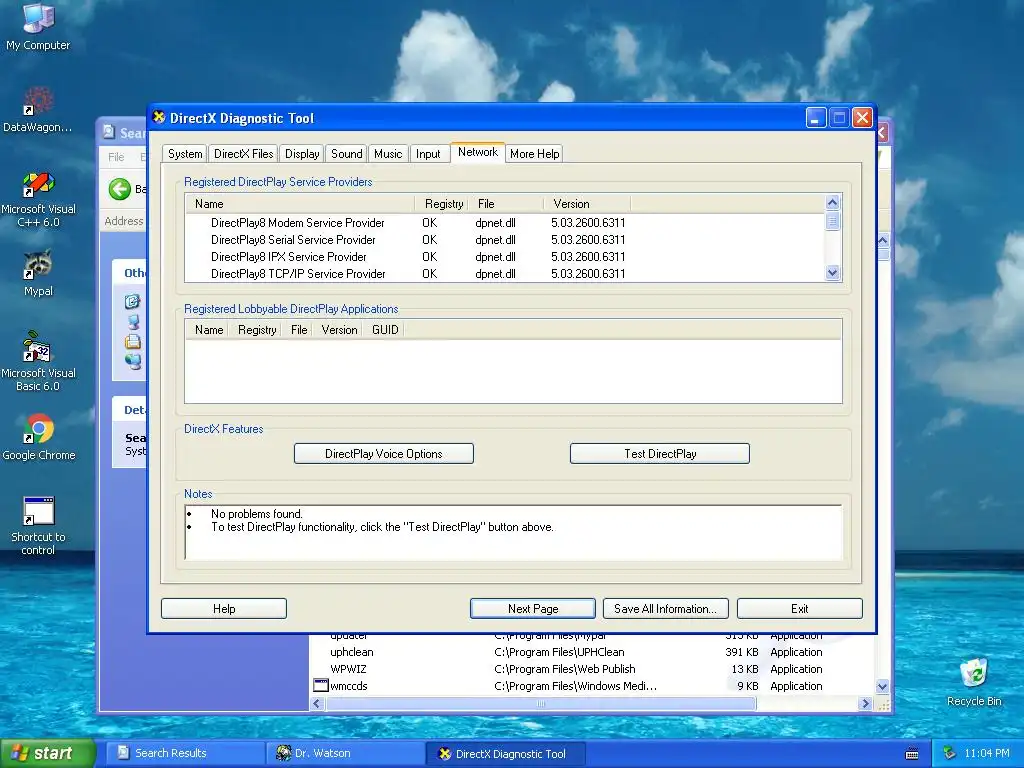
Task: Switch to Search Results taskbar button
Action: coord(185,754)
